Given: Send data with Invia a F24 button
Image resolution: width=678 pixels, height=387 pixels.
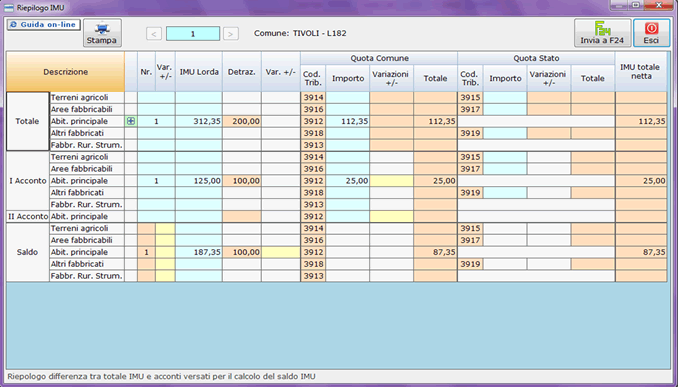Looking at the screenshot, I should pos(602,33).
